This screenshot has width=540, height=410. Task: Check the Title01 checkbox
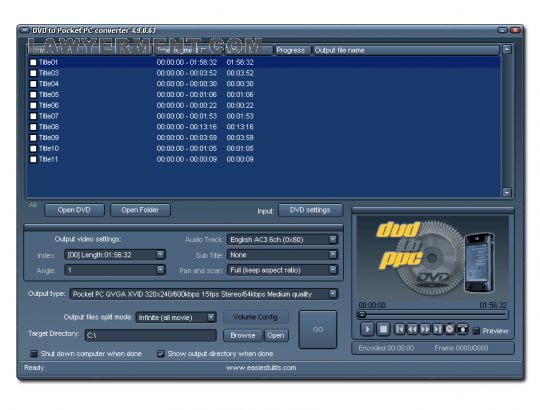point(33,62)
